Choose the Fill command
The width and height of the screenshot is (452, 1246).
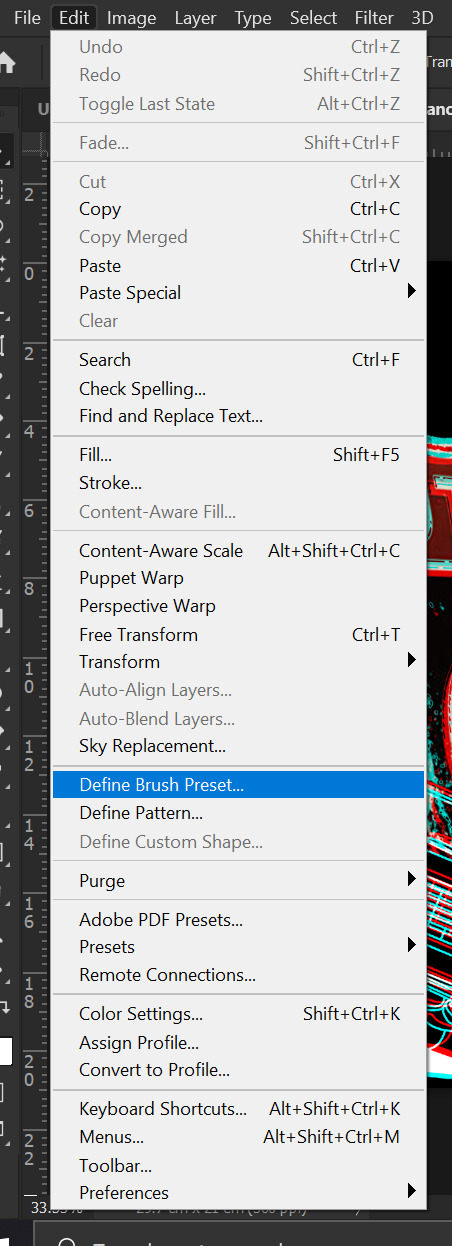click(238, 455)
